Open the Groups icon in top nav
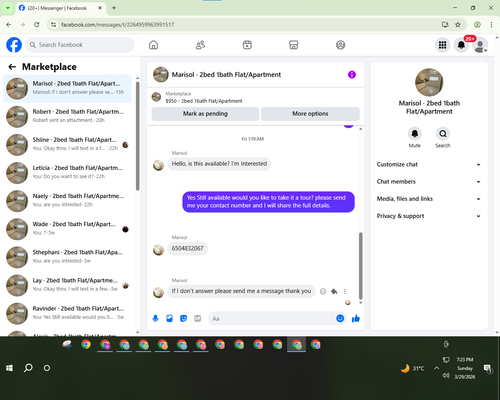This screenshot has width=500, height=400. point(340,45)
